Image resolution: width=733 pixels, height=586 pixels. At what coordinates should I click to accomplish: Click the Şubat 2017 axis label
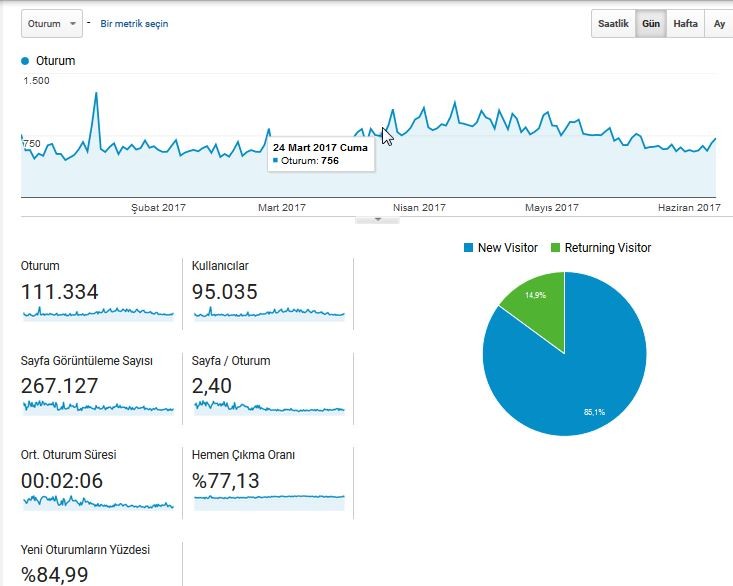click(158, 207)
